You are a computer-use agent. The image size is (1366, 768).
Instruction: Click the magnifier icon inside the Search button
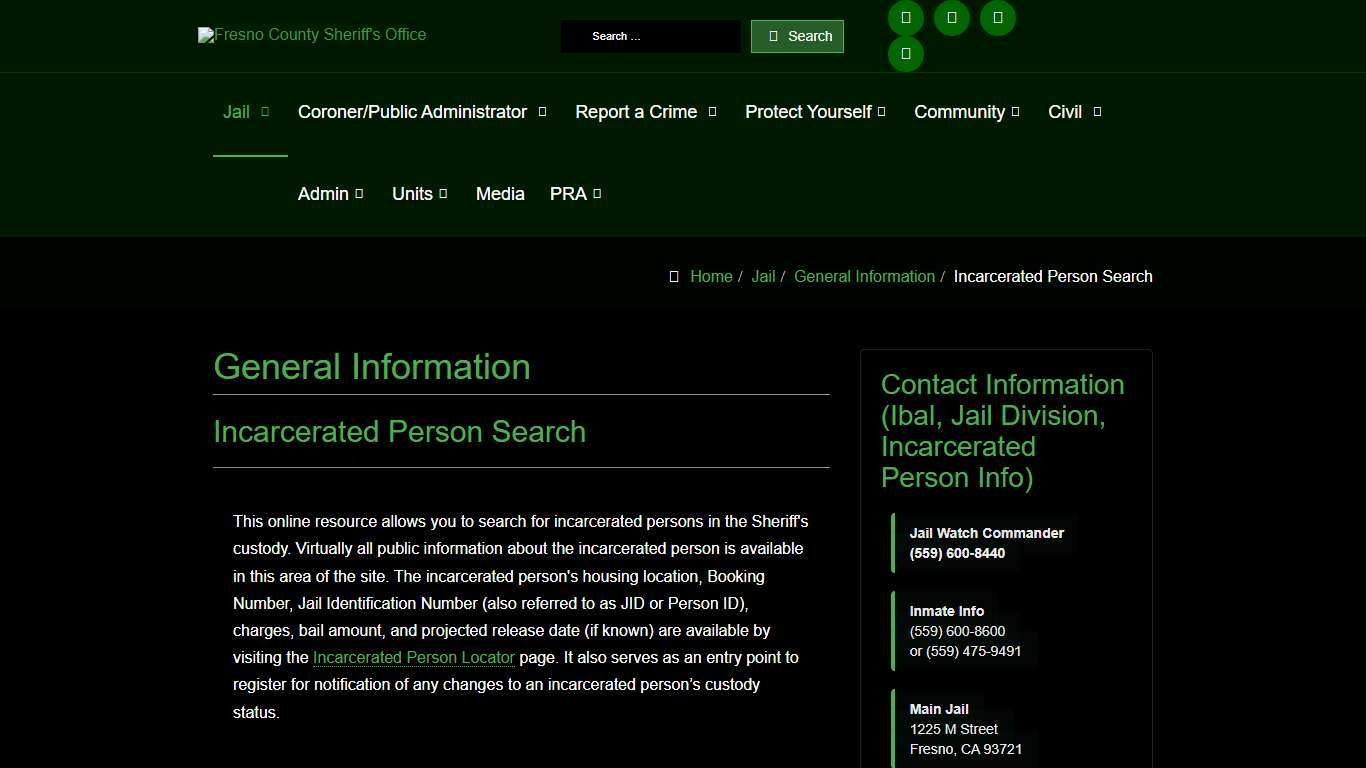(x=772, y=36)
